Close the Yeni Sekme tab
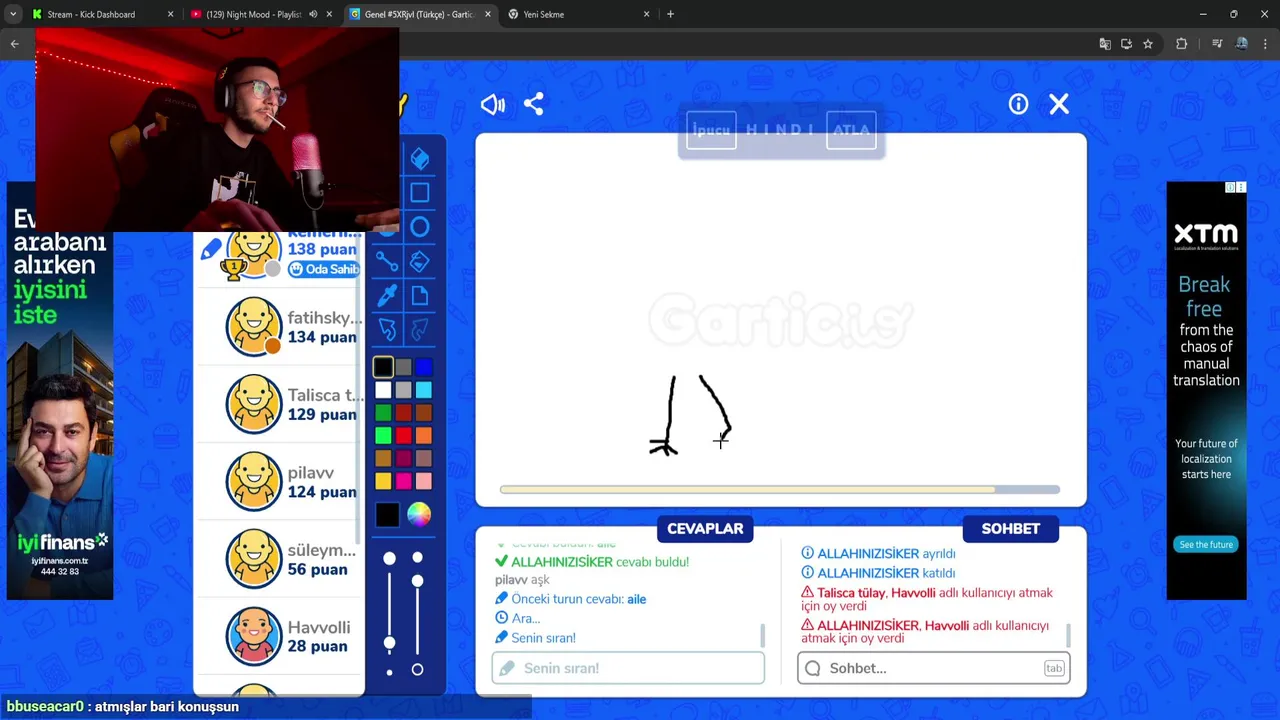Screen dimensions: 1280x720 [x=646, y=14]
